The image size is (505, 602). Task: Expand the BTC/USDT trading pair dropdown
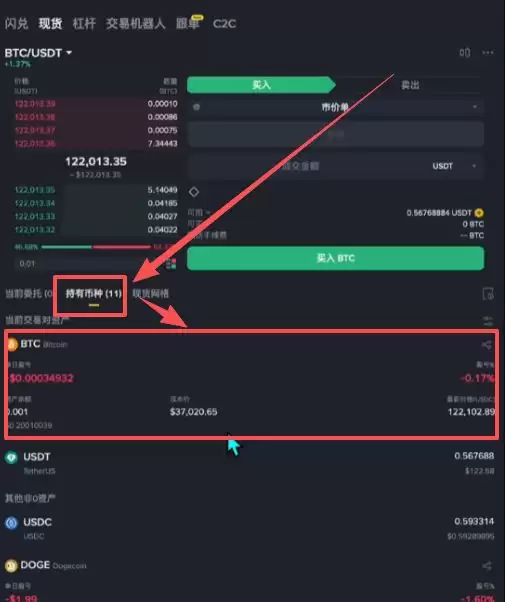[38, 53]
